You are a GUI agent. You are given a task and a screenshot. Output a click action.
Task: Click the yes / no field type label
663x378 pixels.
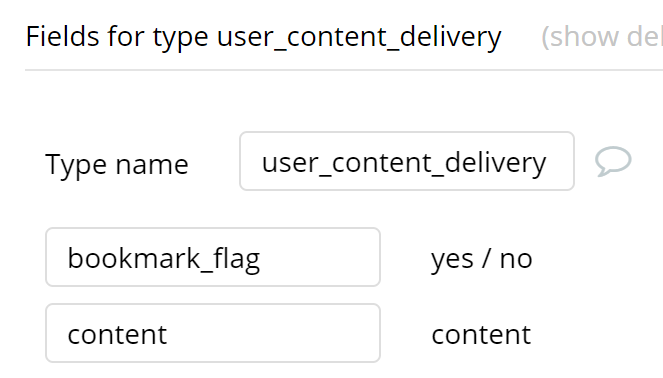coord(482,259)
